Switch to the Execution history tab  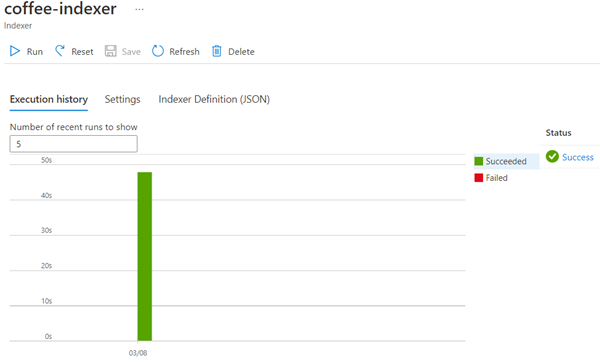49,100
